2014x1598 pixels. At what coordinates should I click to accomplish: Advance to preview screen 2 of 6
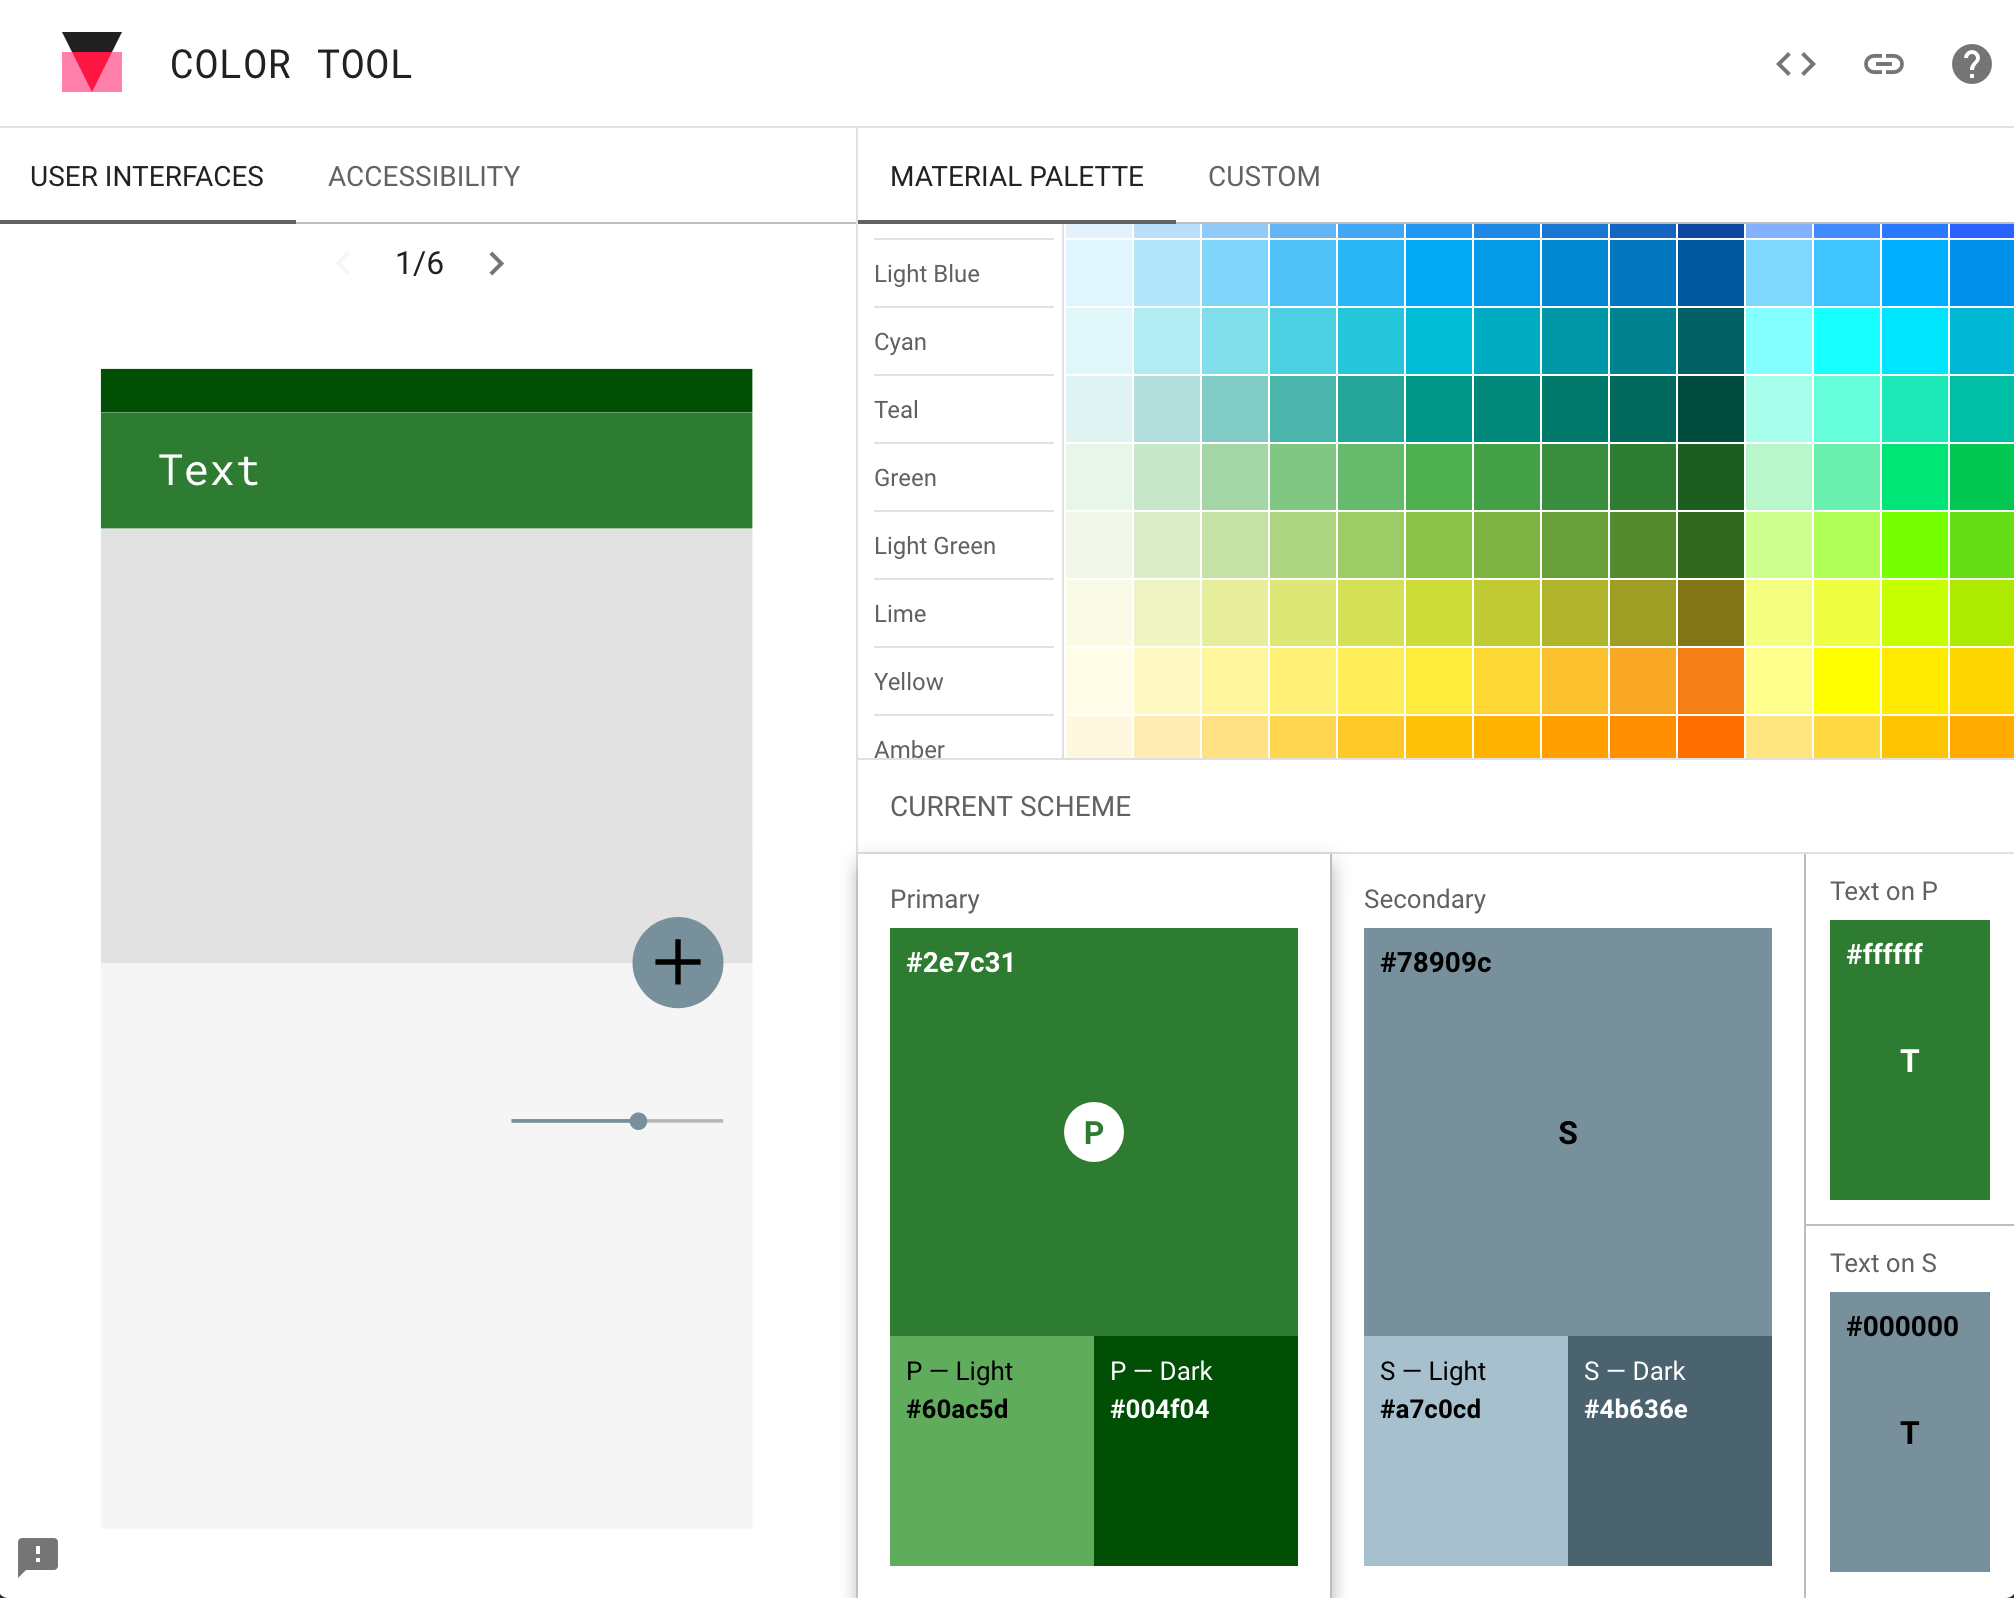click(497, 263)
